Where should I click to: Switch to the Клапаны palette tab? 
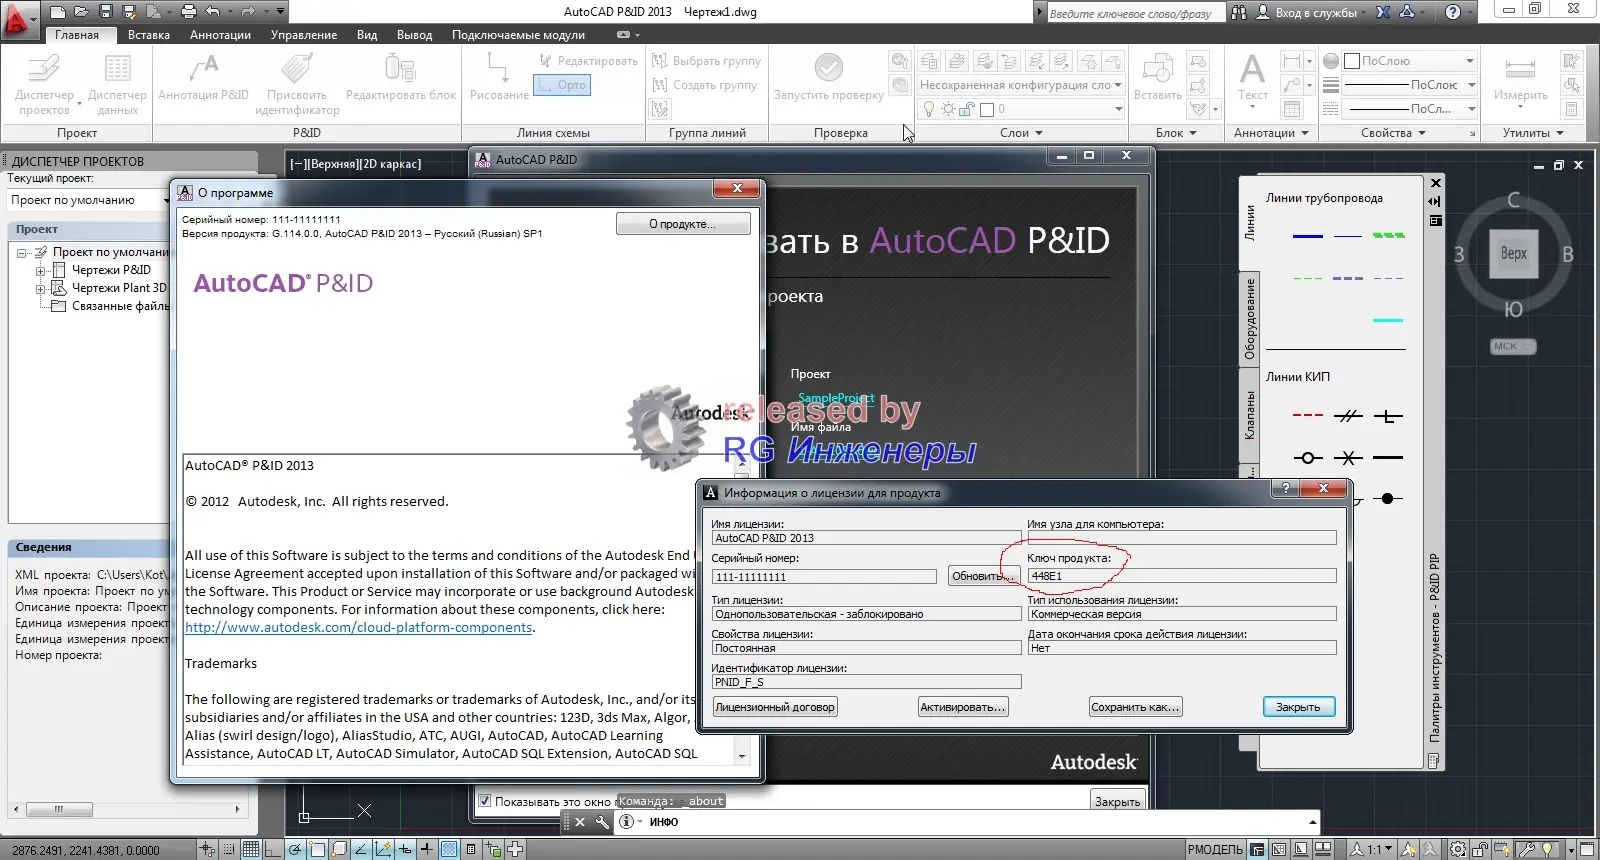[1249, 416]
